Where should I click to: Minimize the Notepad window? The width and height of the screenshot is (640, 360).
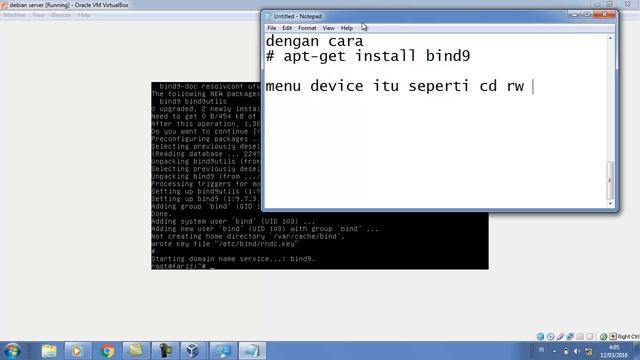pyautogui.click(x=574, y=15)
